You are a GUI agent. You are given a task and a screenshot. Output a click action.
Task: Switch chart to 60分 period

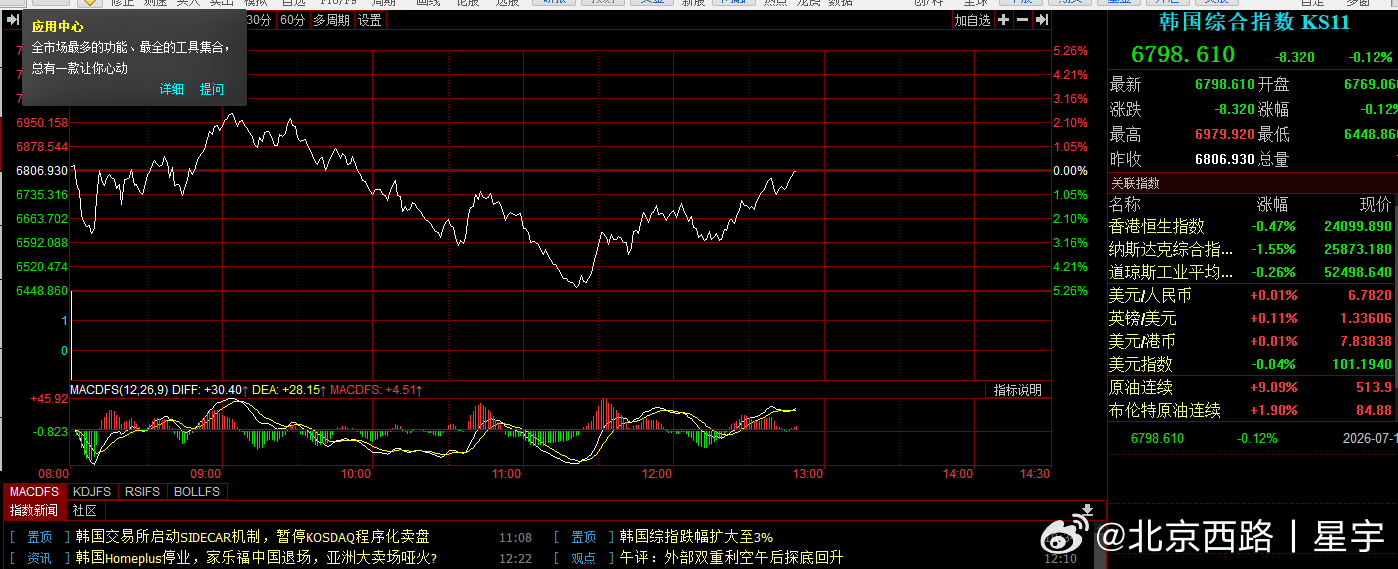[293, 20]
